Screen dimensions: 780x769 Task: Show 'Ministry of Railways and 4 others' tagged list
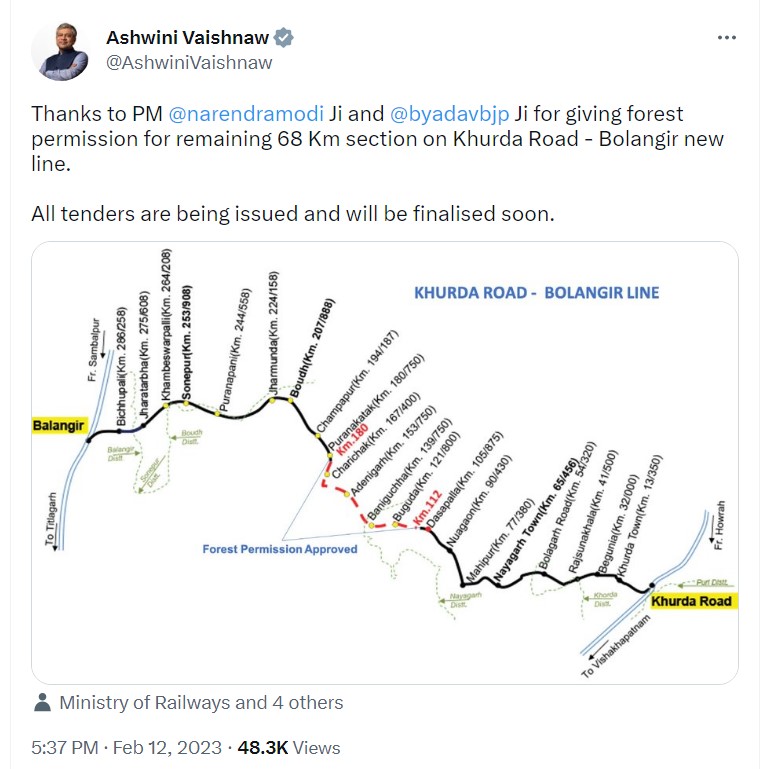pos(201,703)
